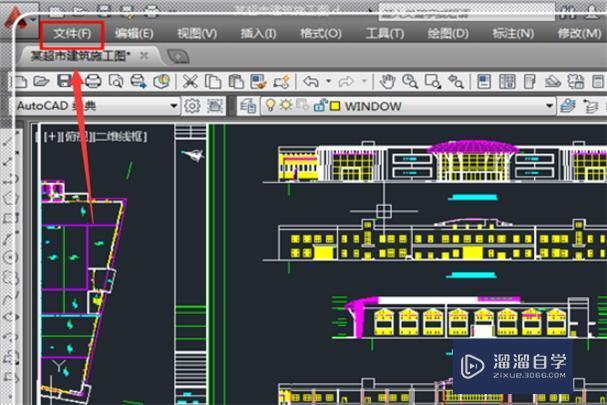607x405 pixels.
Task: Click the Layer Previous icon
Action: 591,106
